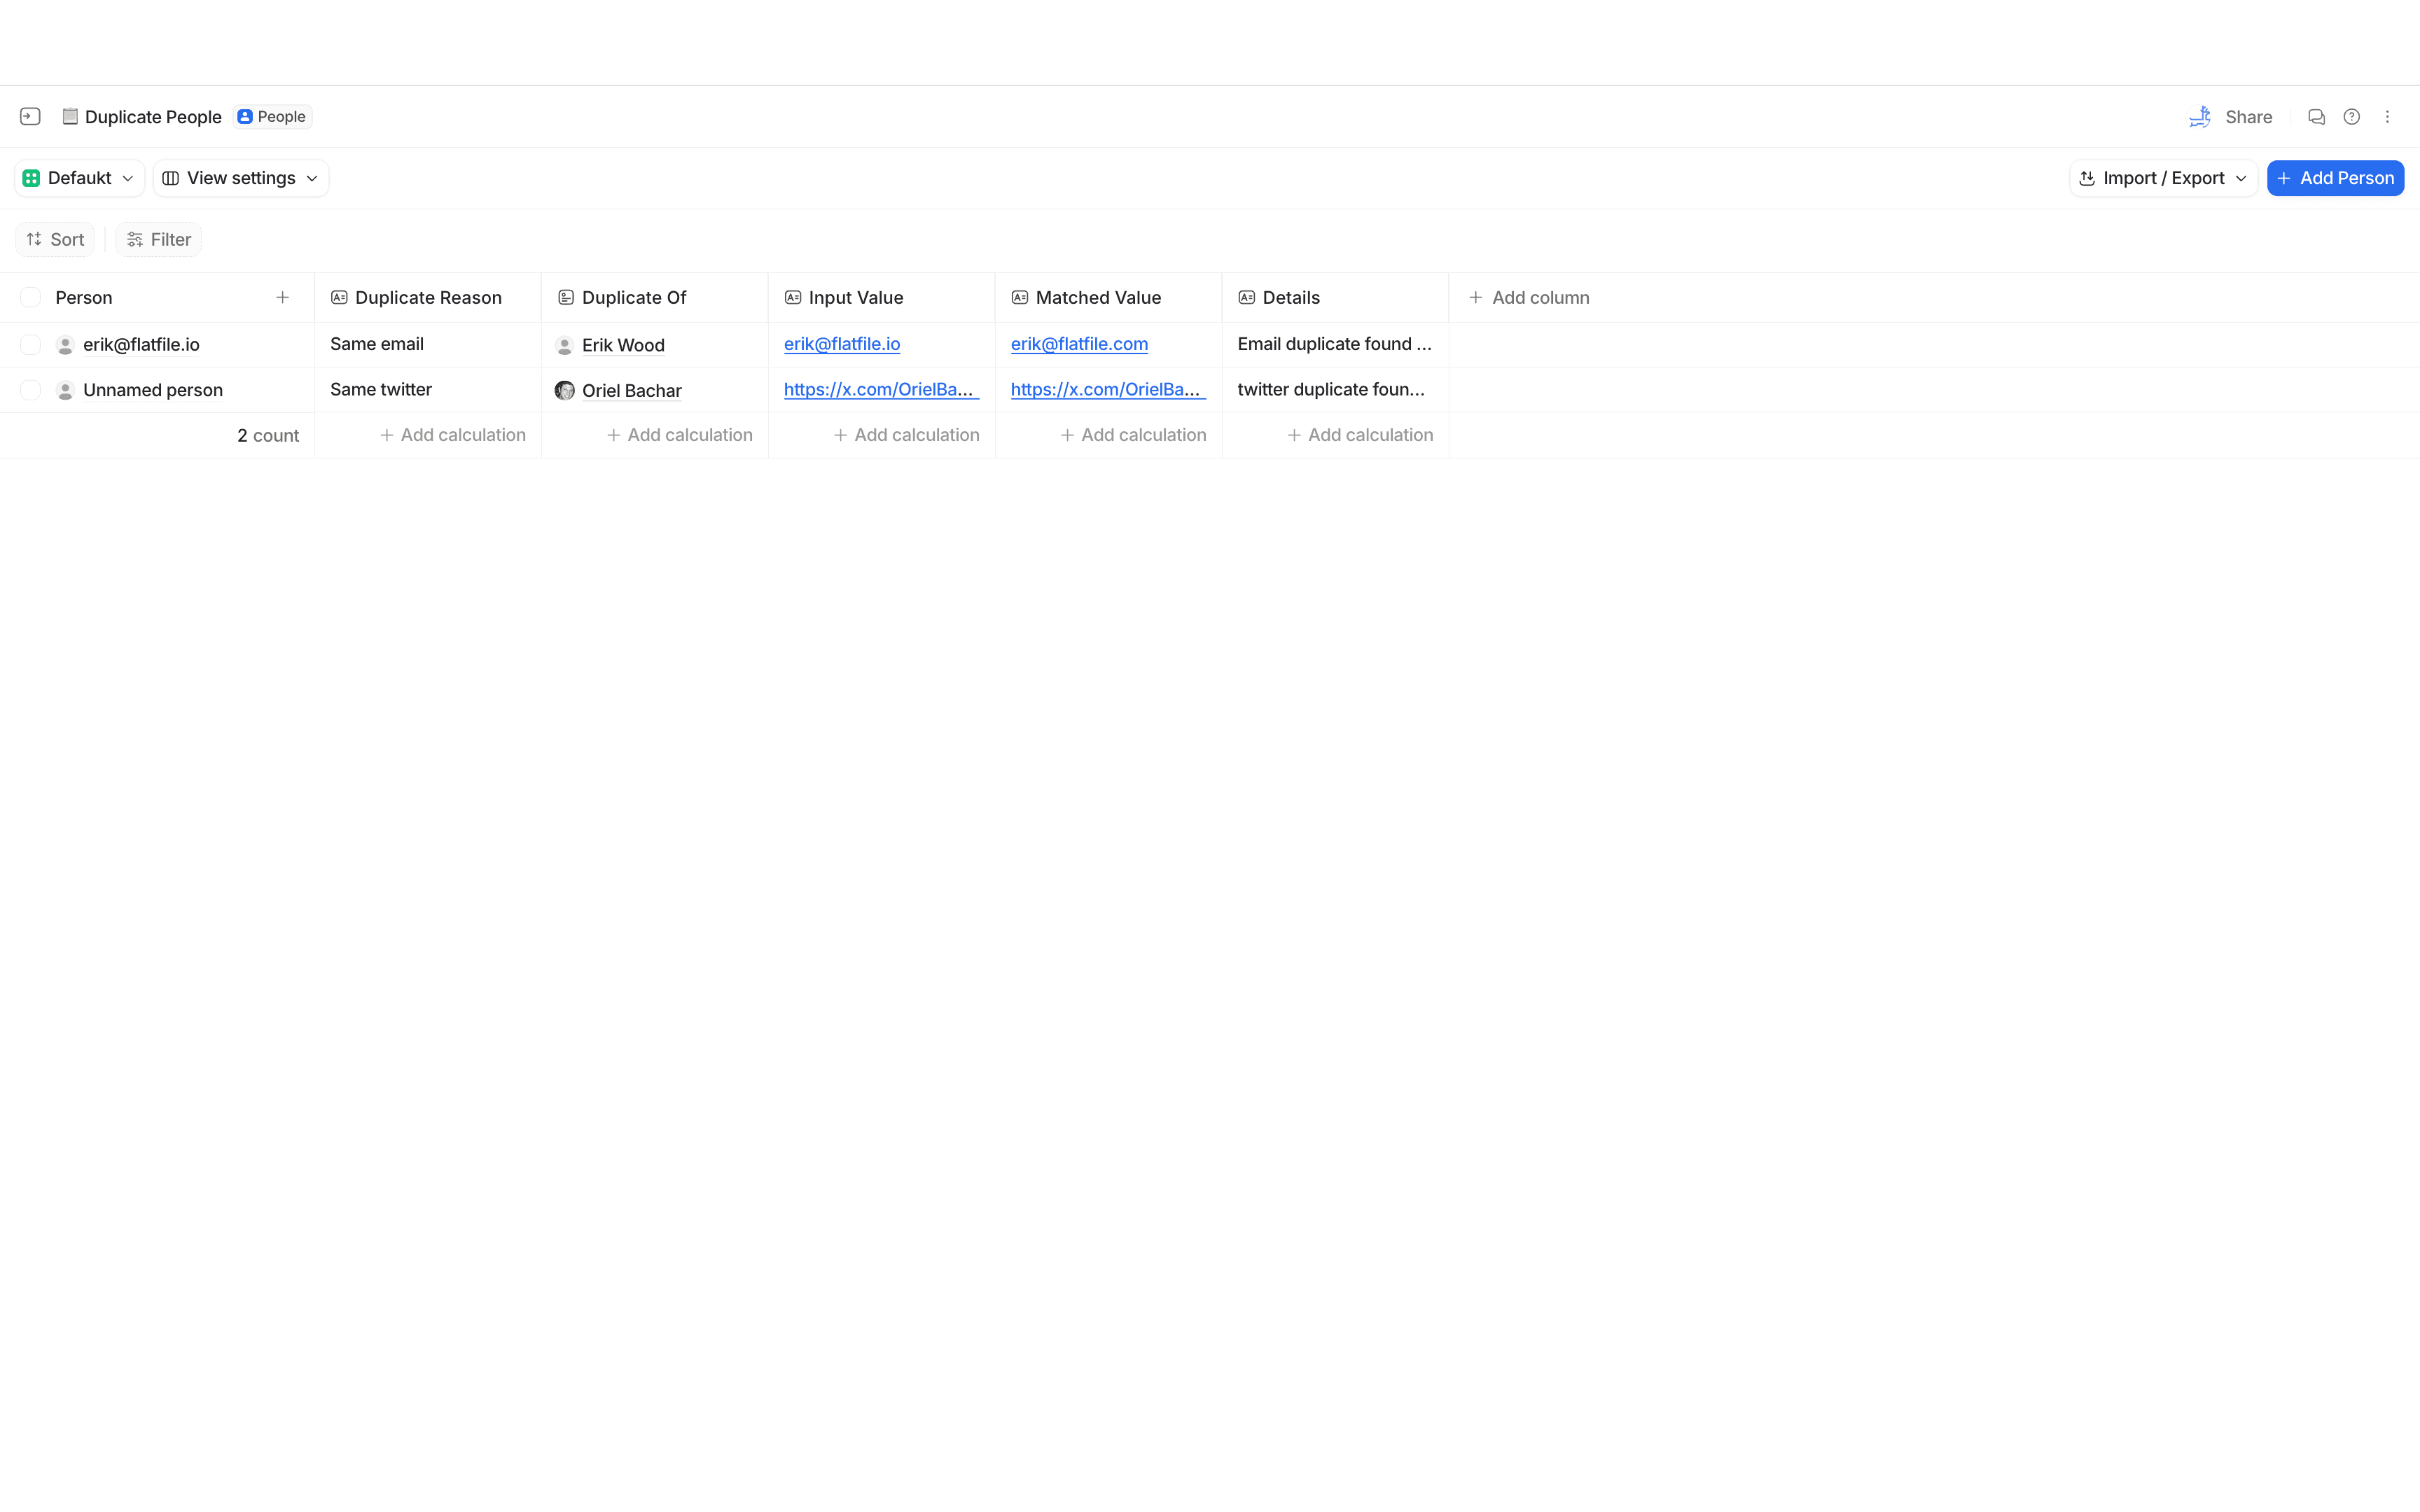The height and width of the screenshot is (1512, 2420).
Task: Add an attribute via plus beside Person header
Action: click(x=283, y=297)
